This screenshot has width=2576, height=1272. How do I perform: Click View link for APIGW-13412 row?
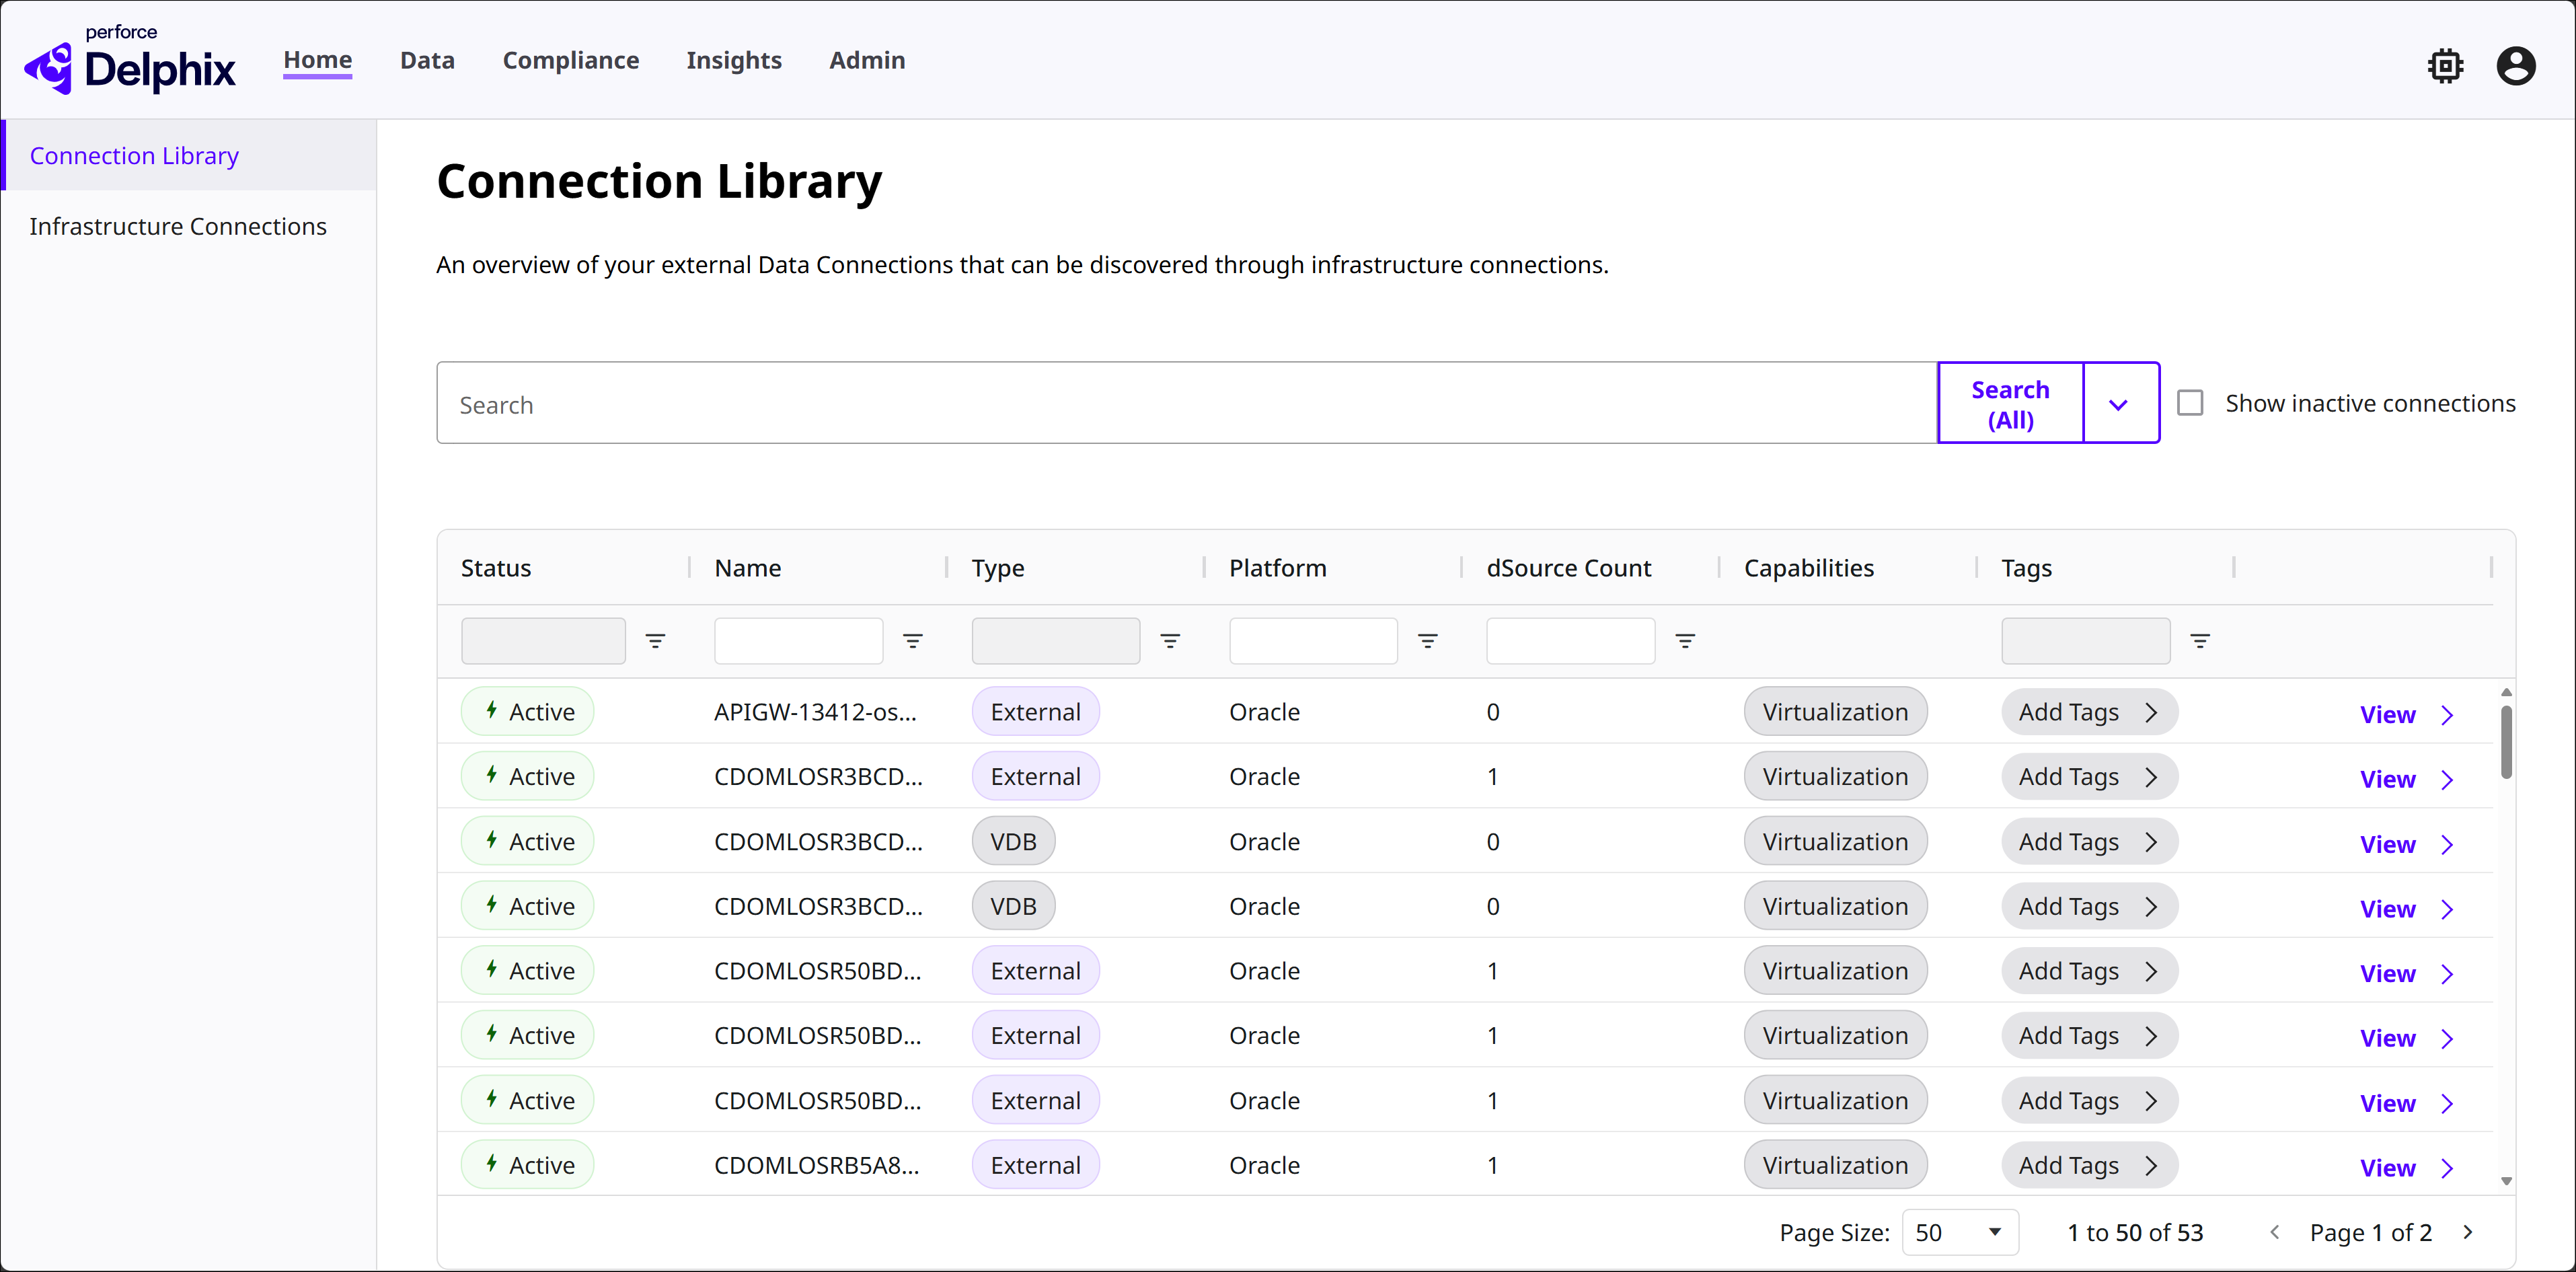2406,714
